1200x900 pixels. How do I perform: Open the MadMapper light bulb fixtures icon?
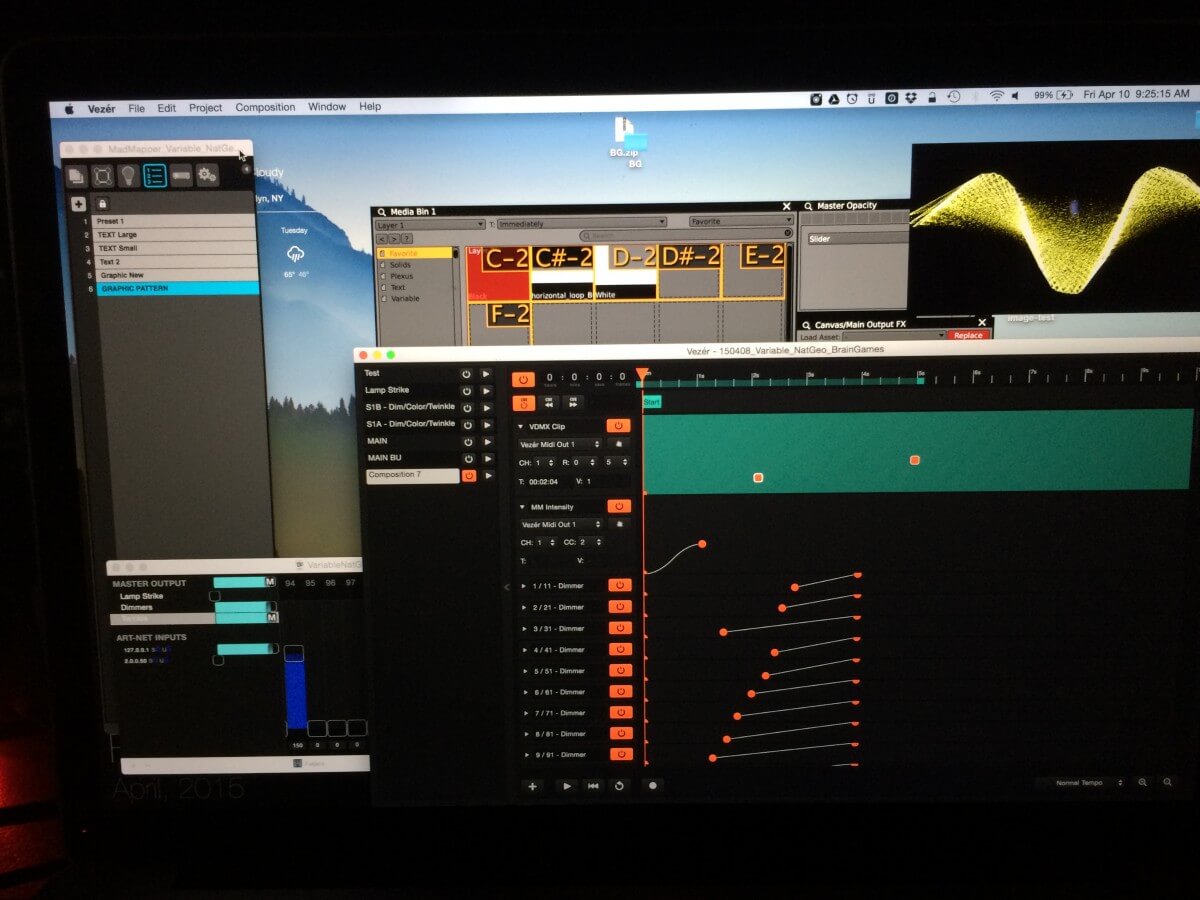tap(128, 176)
